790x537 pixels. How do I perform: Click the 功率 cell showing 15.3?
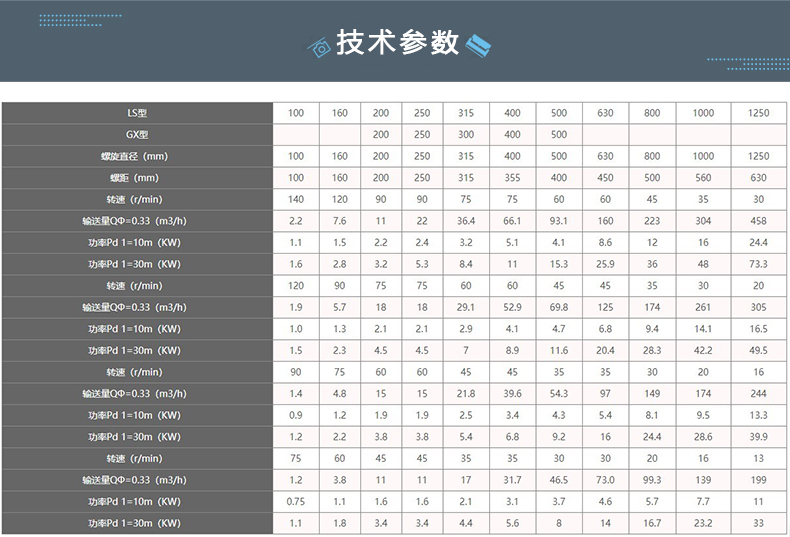pyautogui.click(x=559, y=264)
